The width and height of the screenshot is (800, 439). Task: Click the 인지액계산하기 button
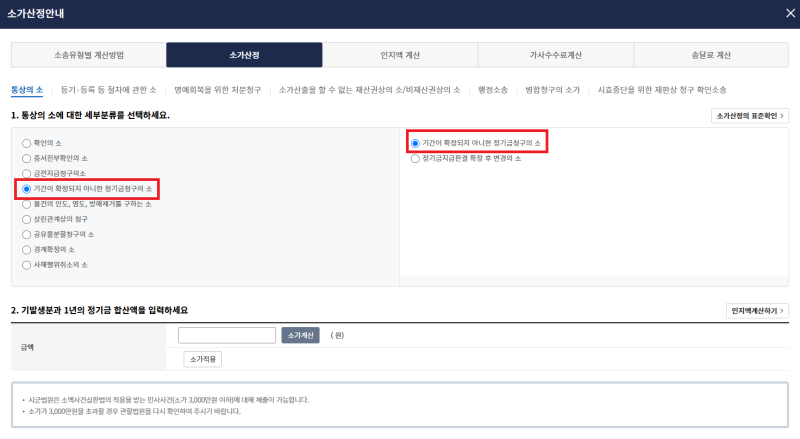coord(757,310)
